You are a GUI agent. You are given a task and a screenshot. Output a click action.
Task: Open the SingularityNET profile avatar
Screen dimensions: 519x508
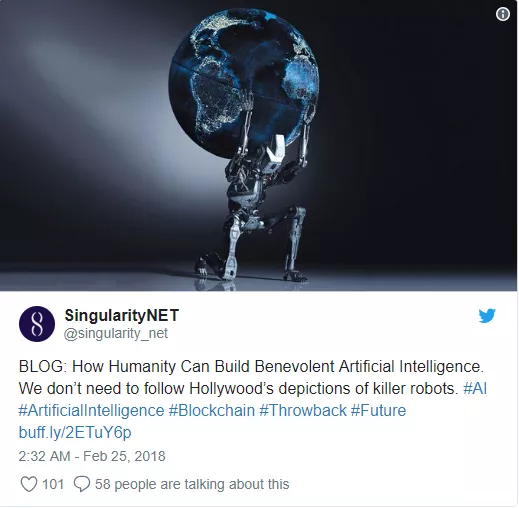point(37,324)
